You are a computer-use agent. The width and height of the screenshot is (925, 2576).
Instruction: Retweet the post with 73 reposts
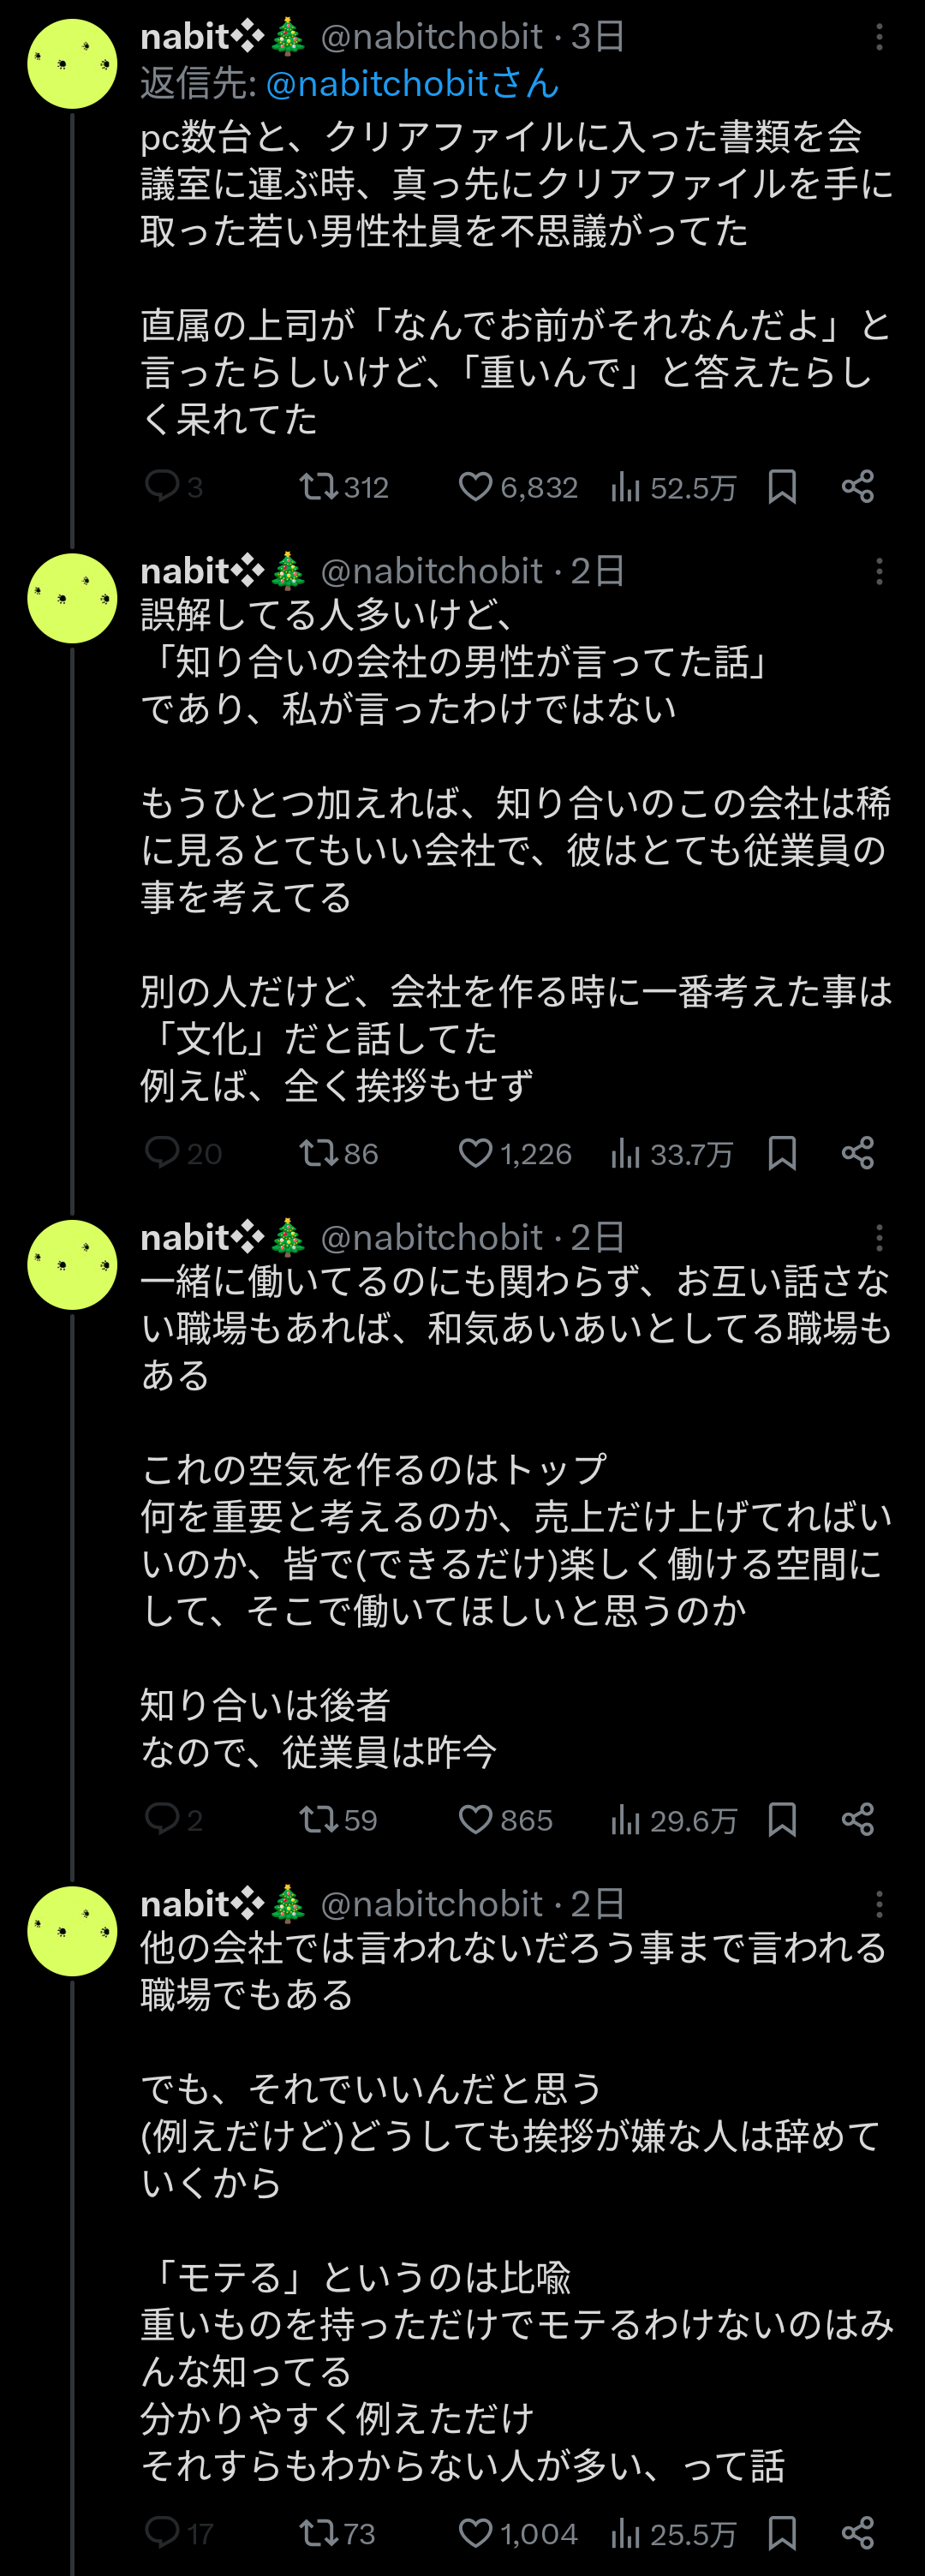[319, 2533]
